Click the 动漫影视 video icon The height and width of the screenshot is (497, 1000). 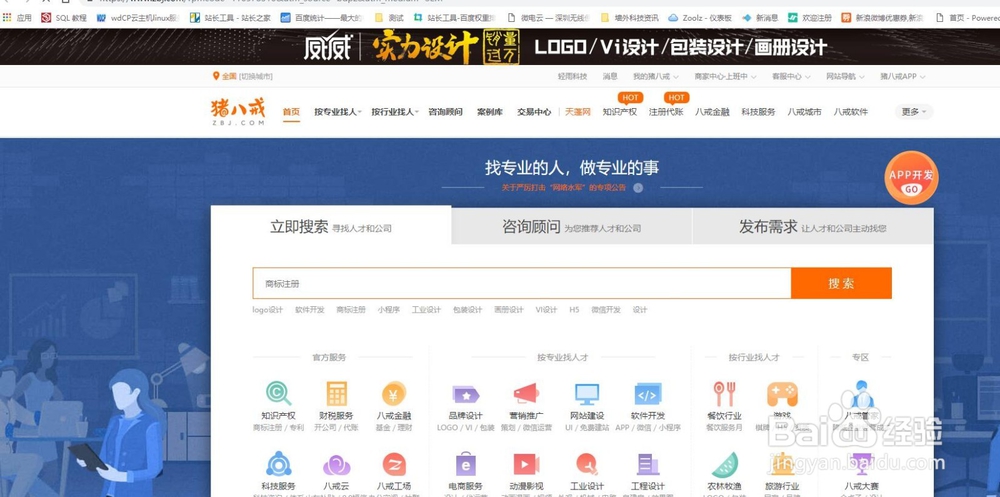point(526,464)
